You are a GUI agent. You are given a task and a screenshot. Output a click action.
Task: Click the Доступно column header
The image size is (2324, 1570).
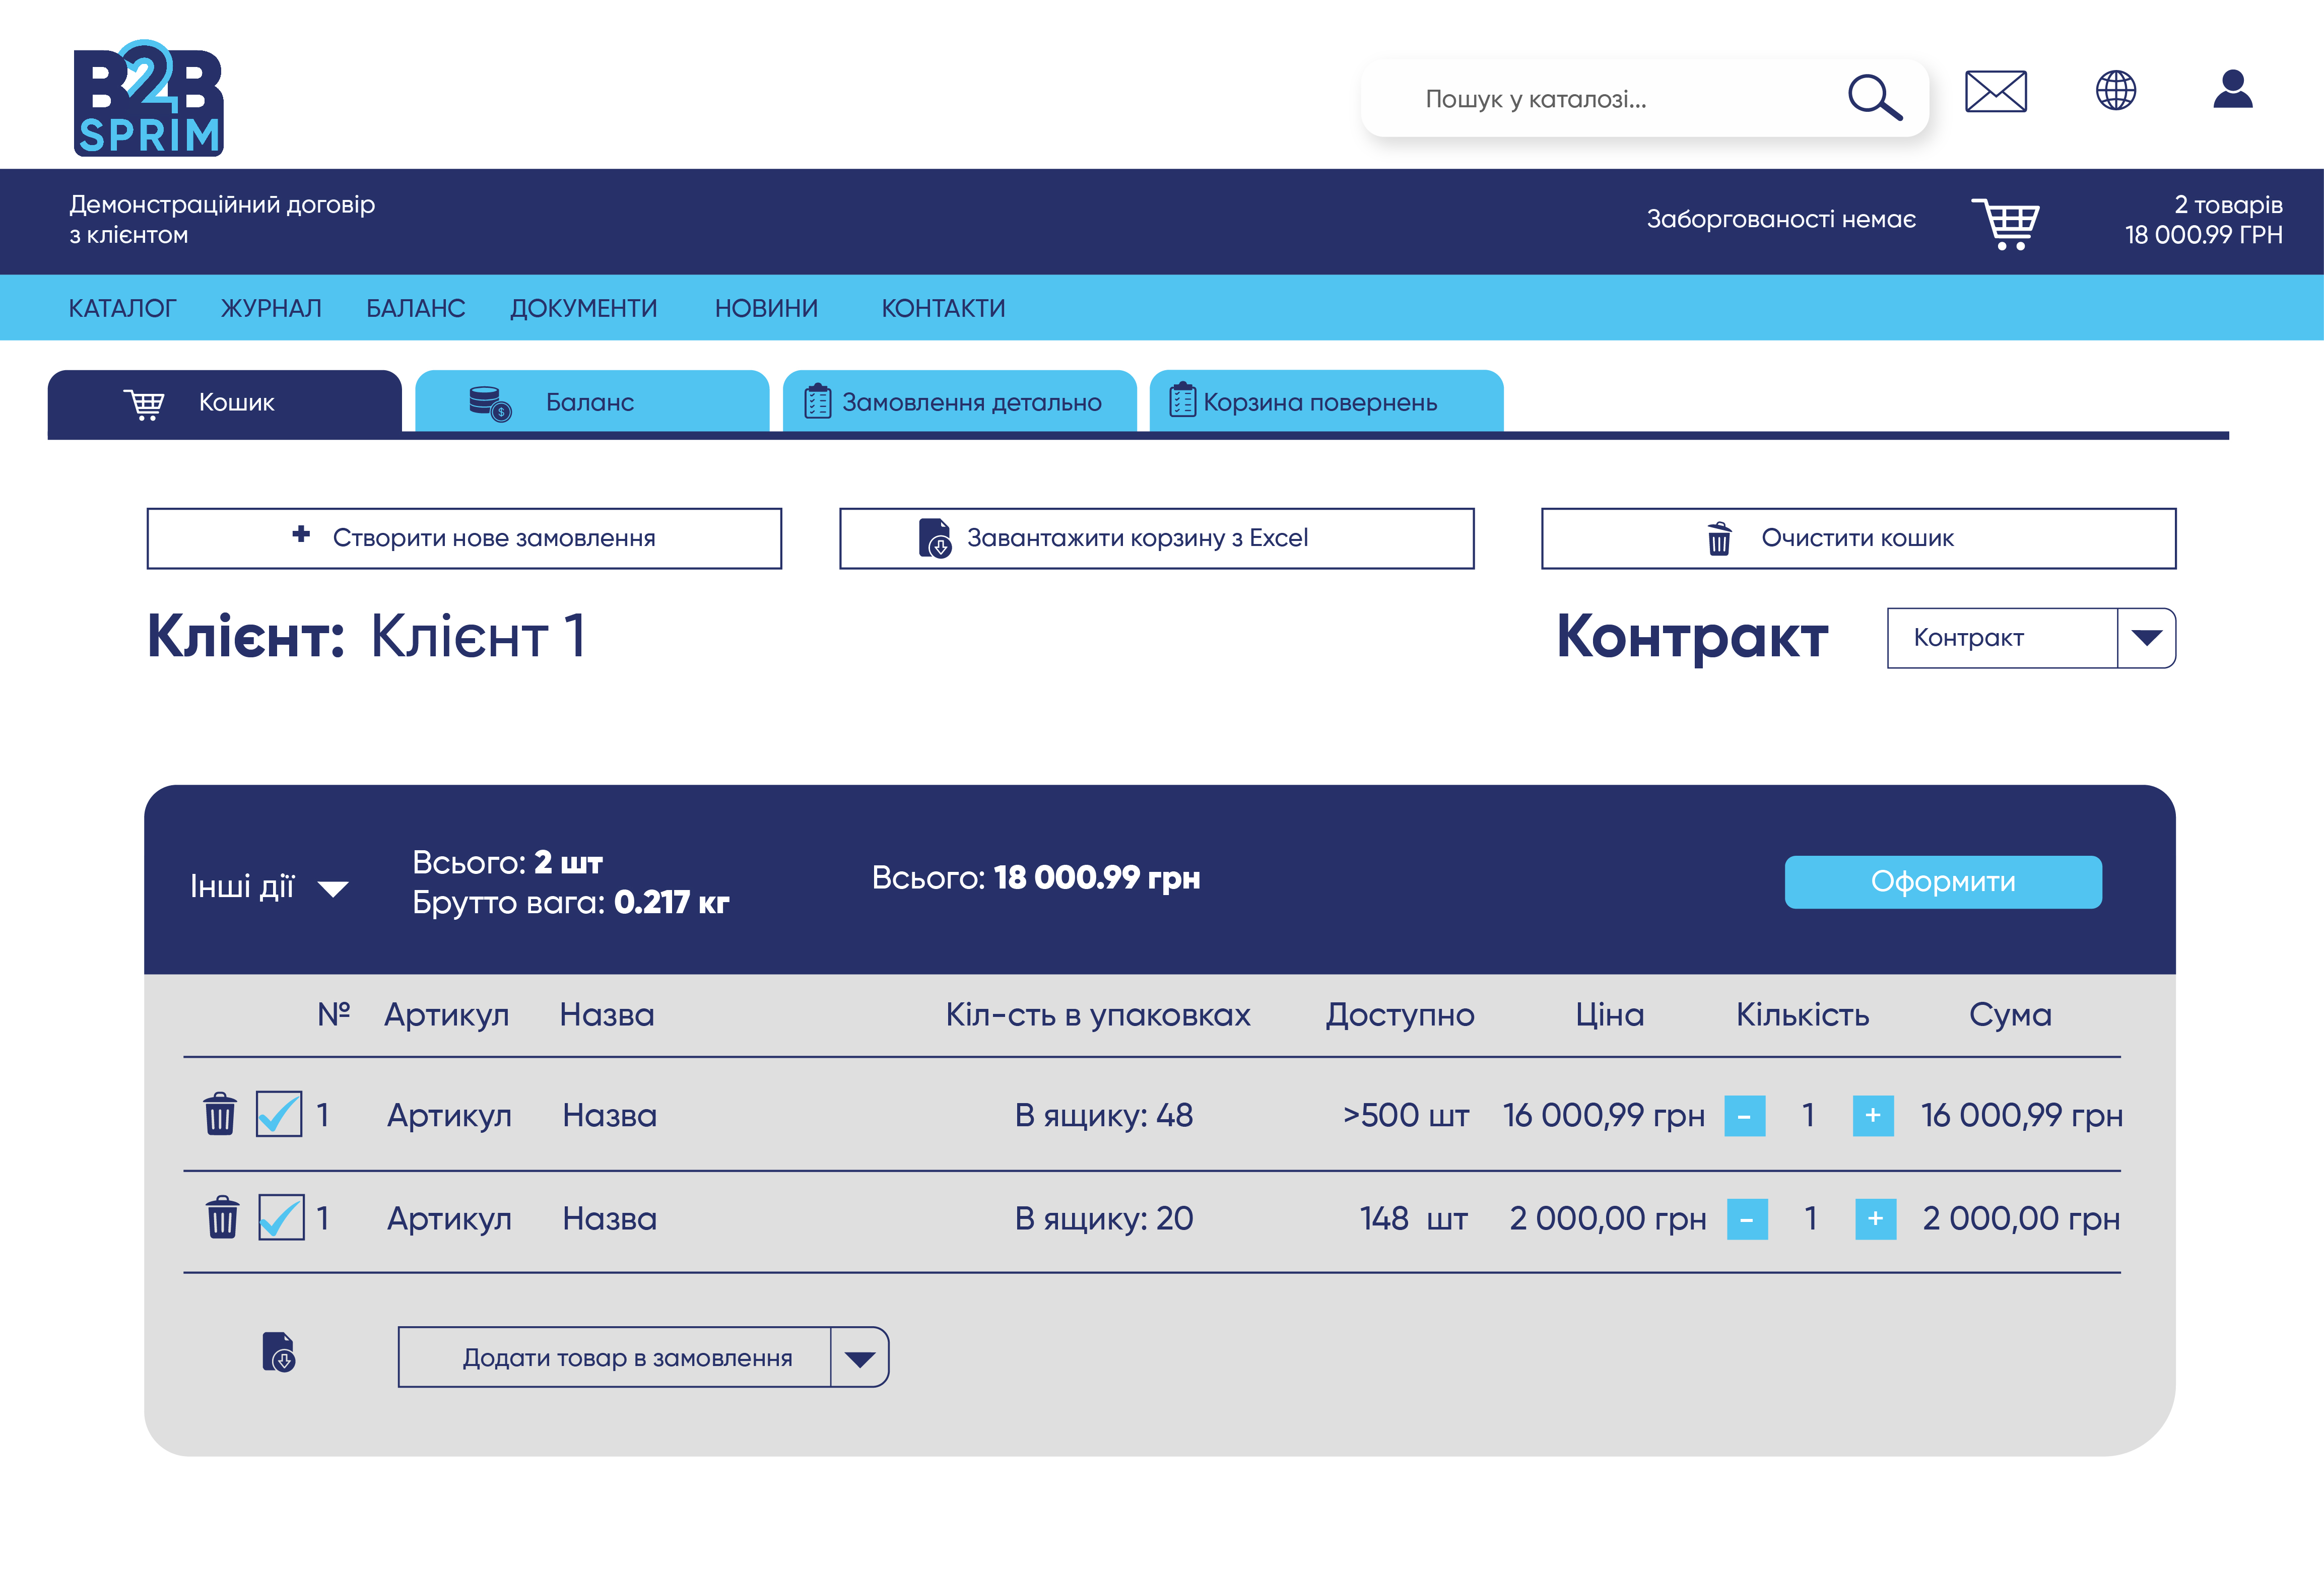(x=1399, y=1014)
